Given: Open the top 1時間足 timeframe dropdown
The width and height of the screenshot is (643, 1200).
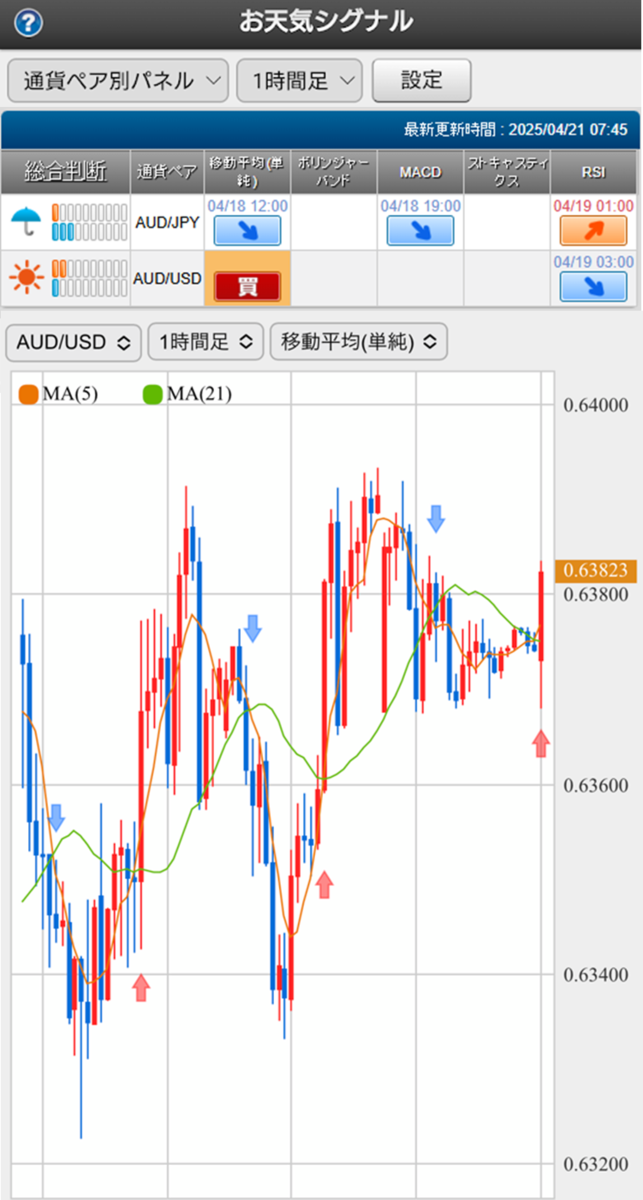Looking at the screenshot, I should 298,81.
